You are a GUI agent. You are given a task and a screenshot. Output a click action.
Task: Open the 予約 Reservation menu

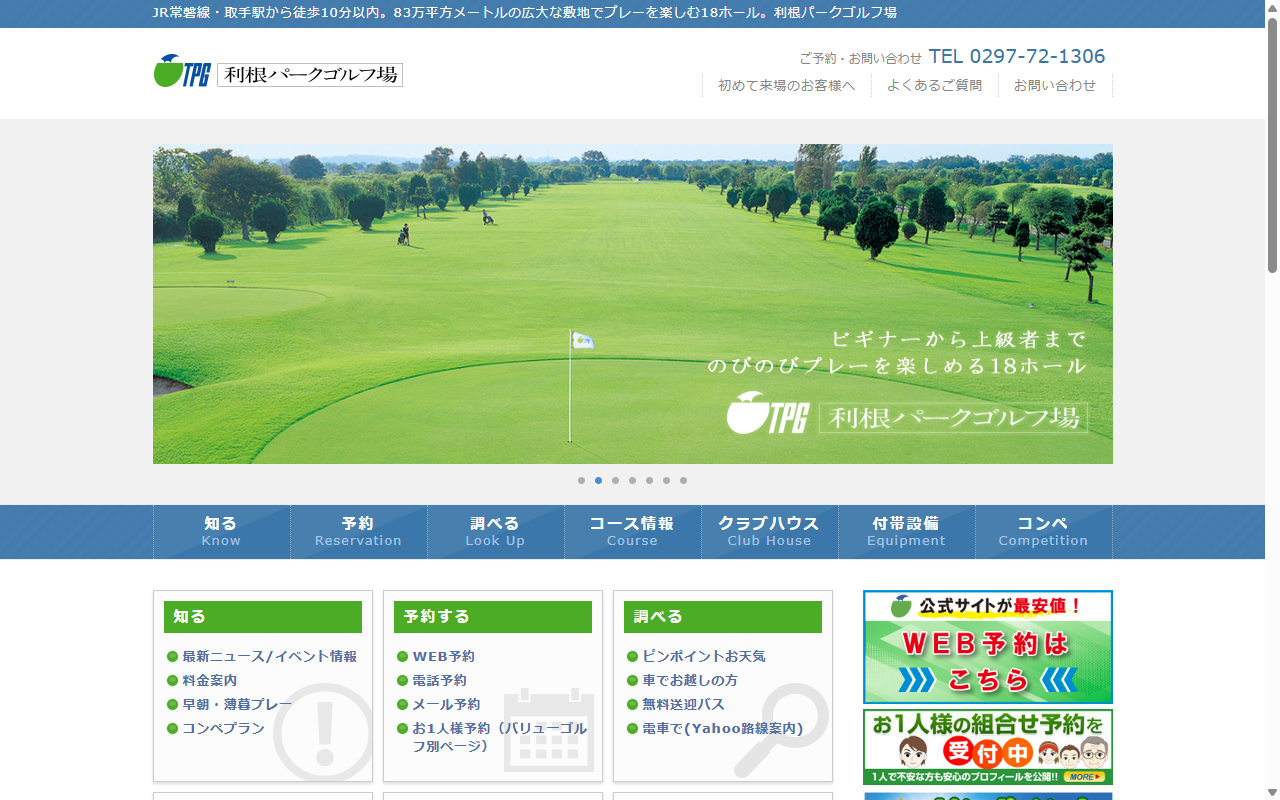pos(358,532)
